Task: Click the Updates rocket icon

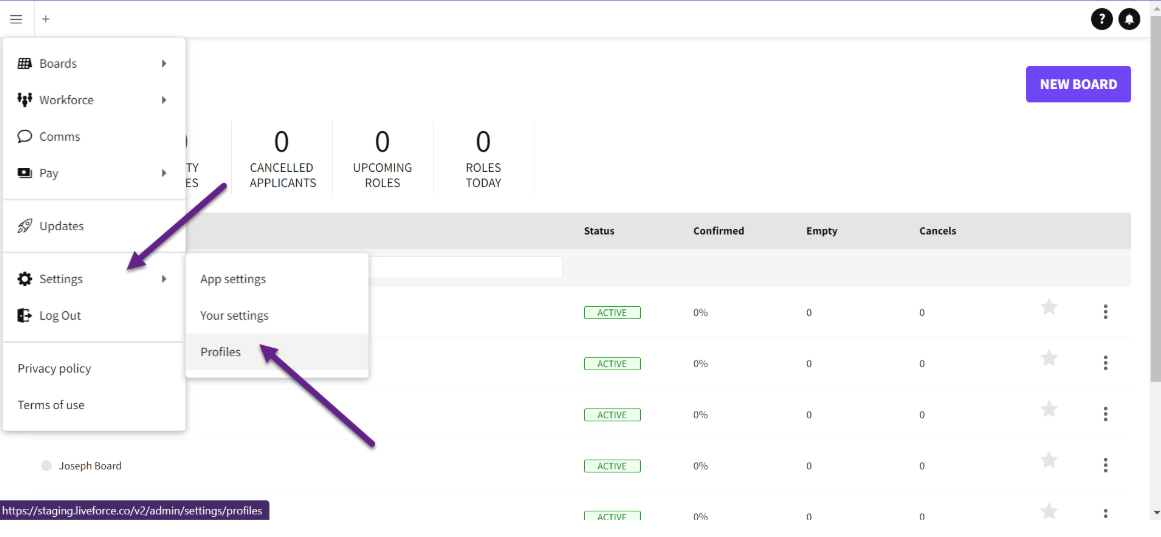Action: click(x=24, y=226)
